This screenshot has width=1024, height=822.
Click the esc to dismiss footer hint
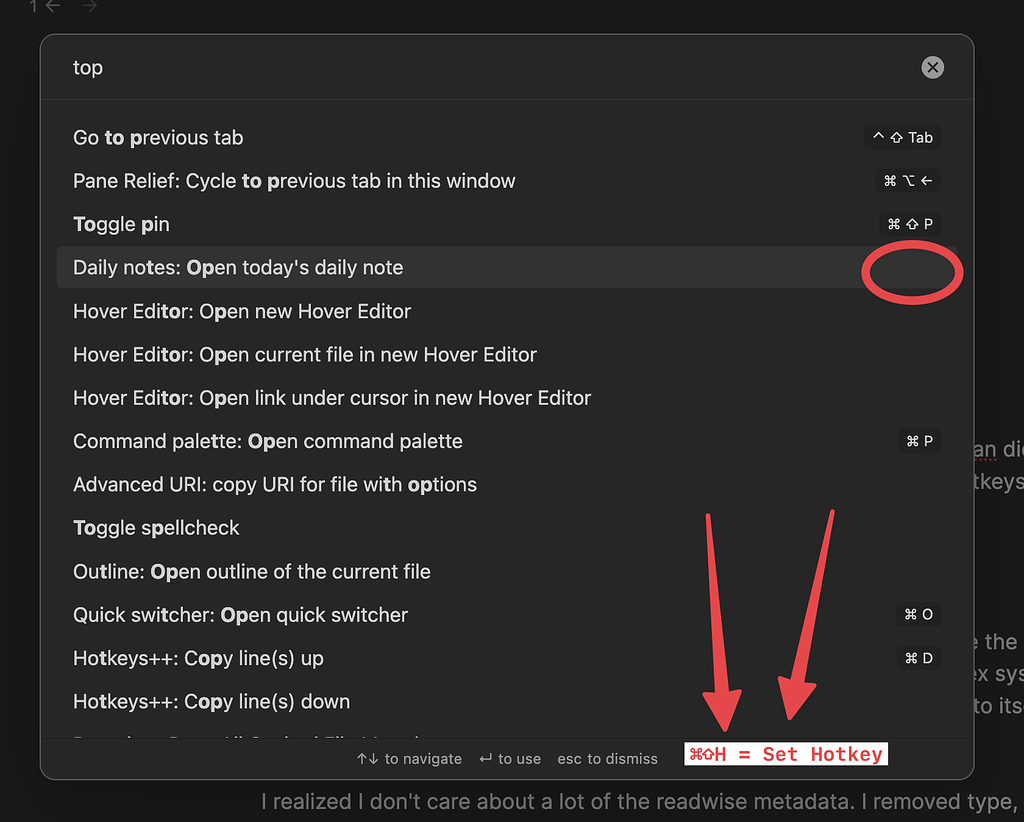tap(607, 758)
